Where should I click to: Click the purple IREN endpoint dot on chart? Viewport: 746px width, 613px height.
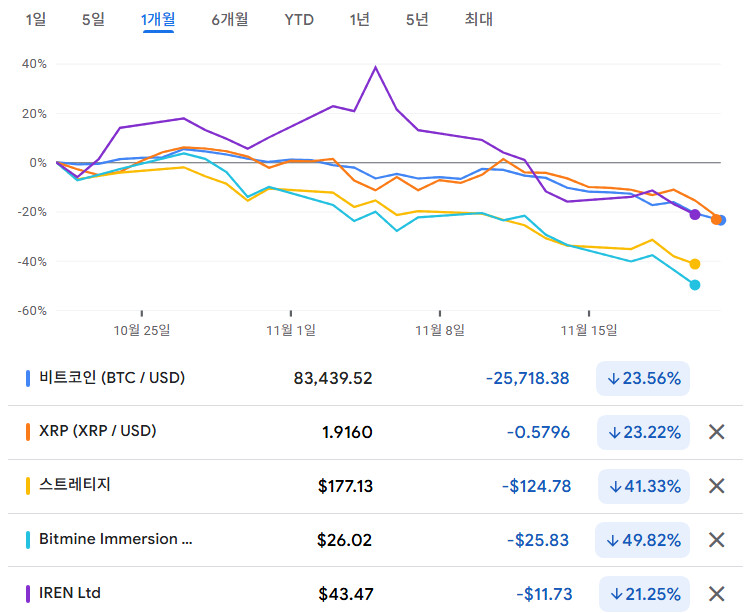coord(695,214)
